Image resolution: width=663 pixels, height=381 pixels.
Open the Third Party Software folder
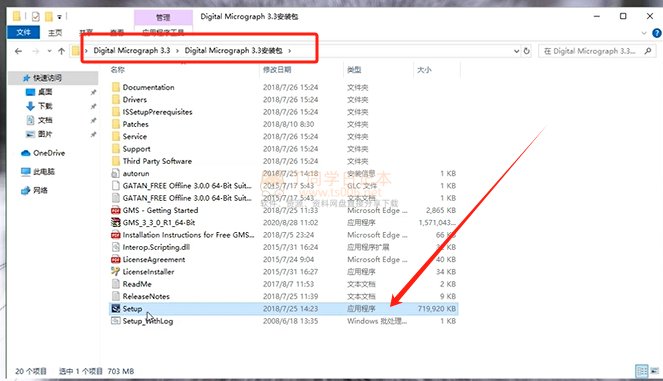pyautogui.click(x=157, y=161)
